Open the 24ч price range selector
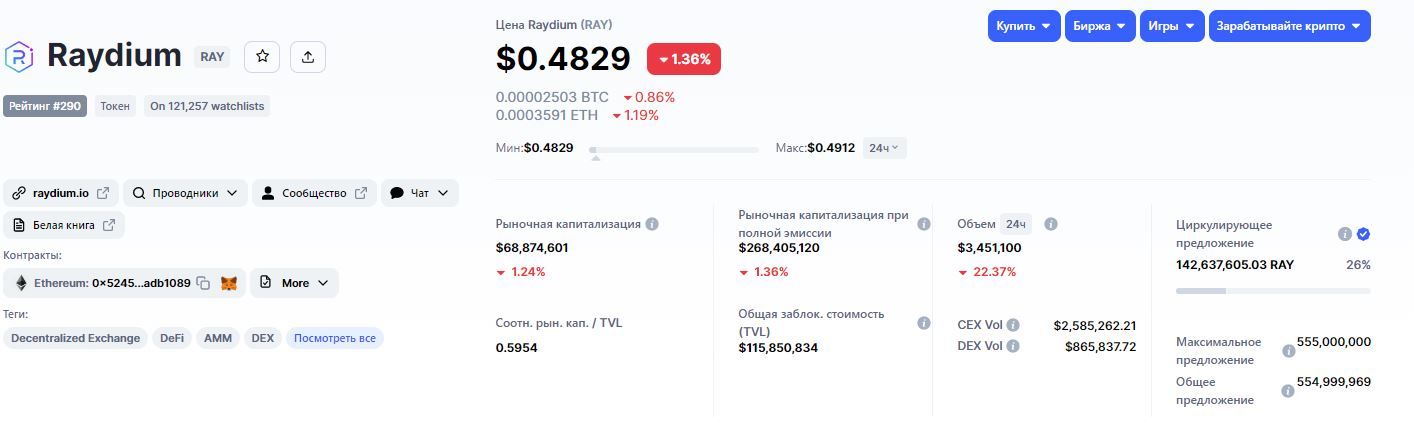Screen dimensions: 1414x437 pos(884,148)
